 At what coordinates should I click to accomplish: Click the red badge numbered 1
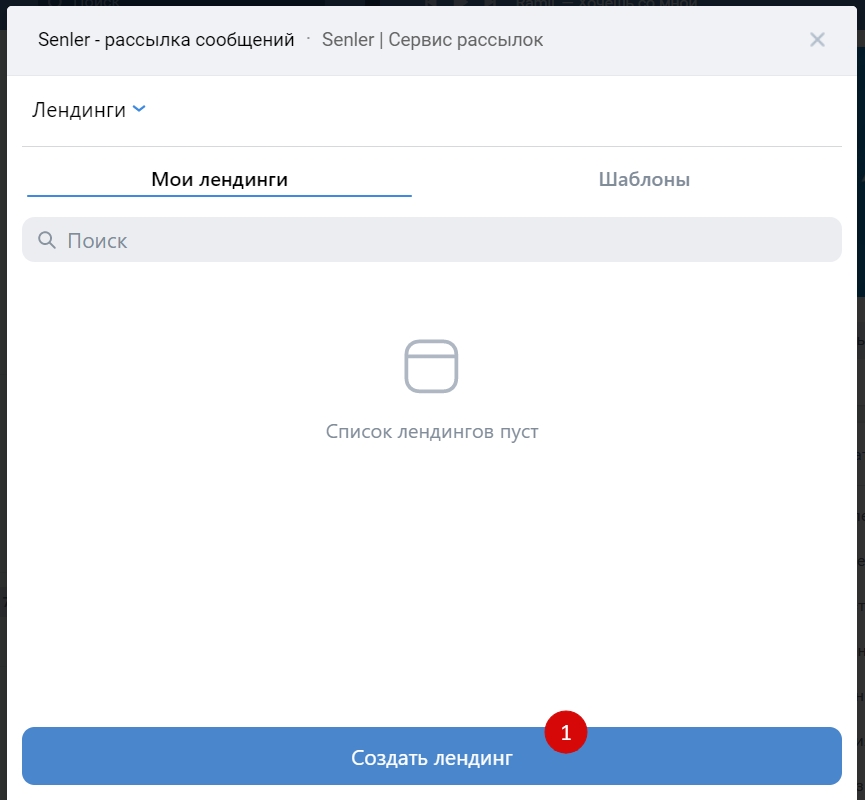point(565,732)
